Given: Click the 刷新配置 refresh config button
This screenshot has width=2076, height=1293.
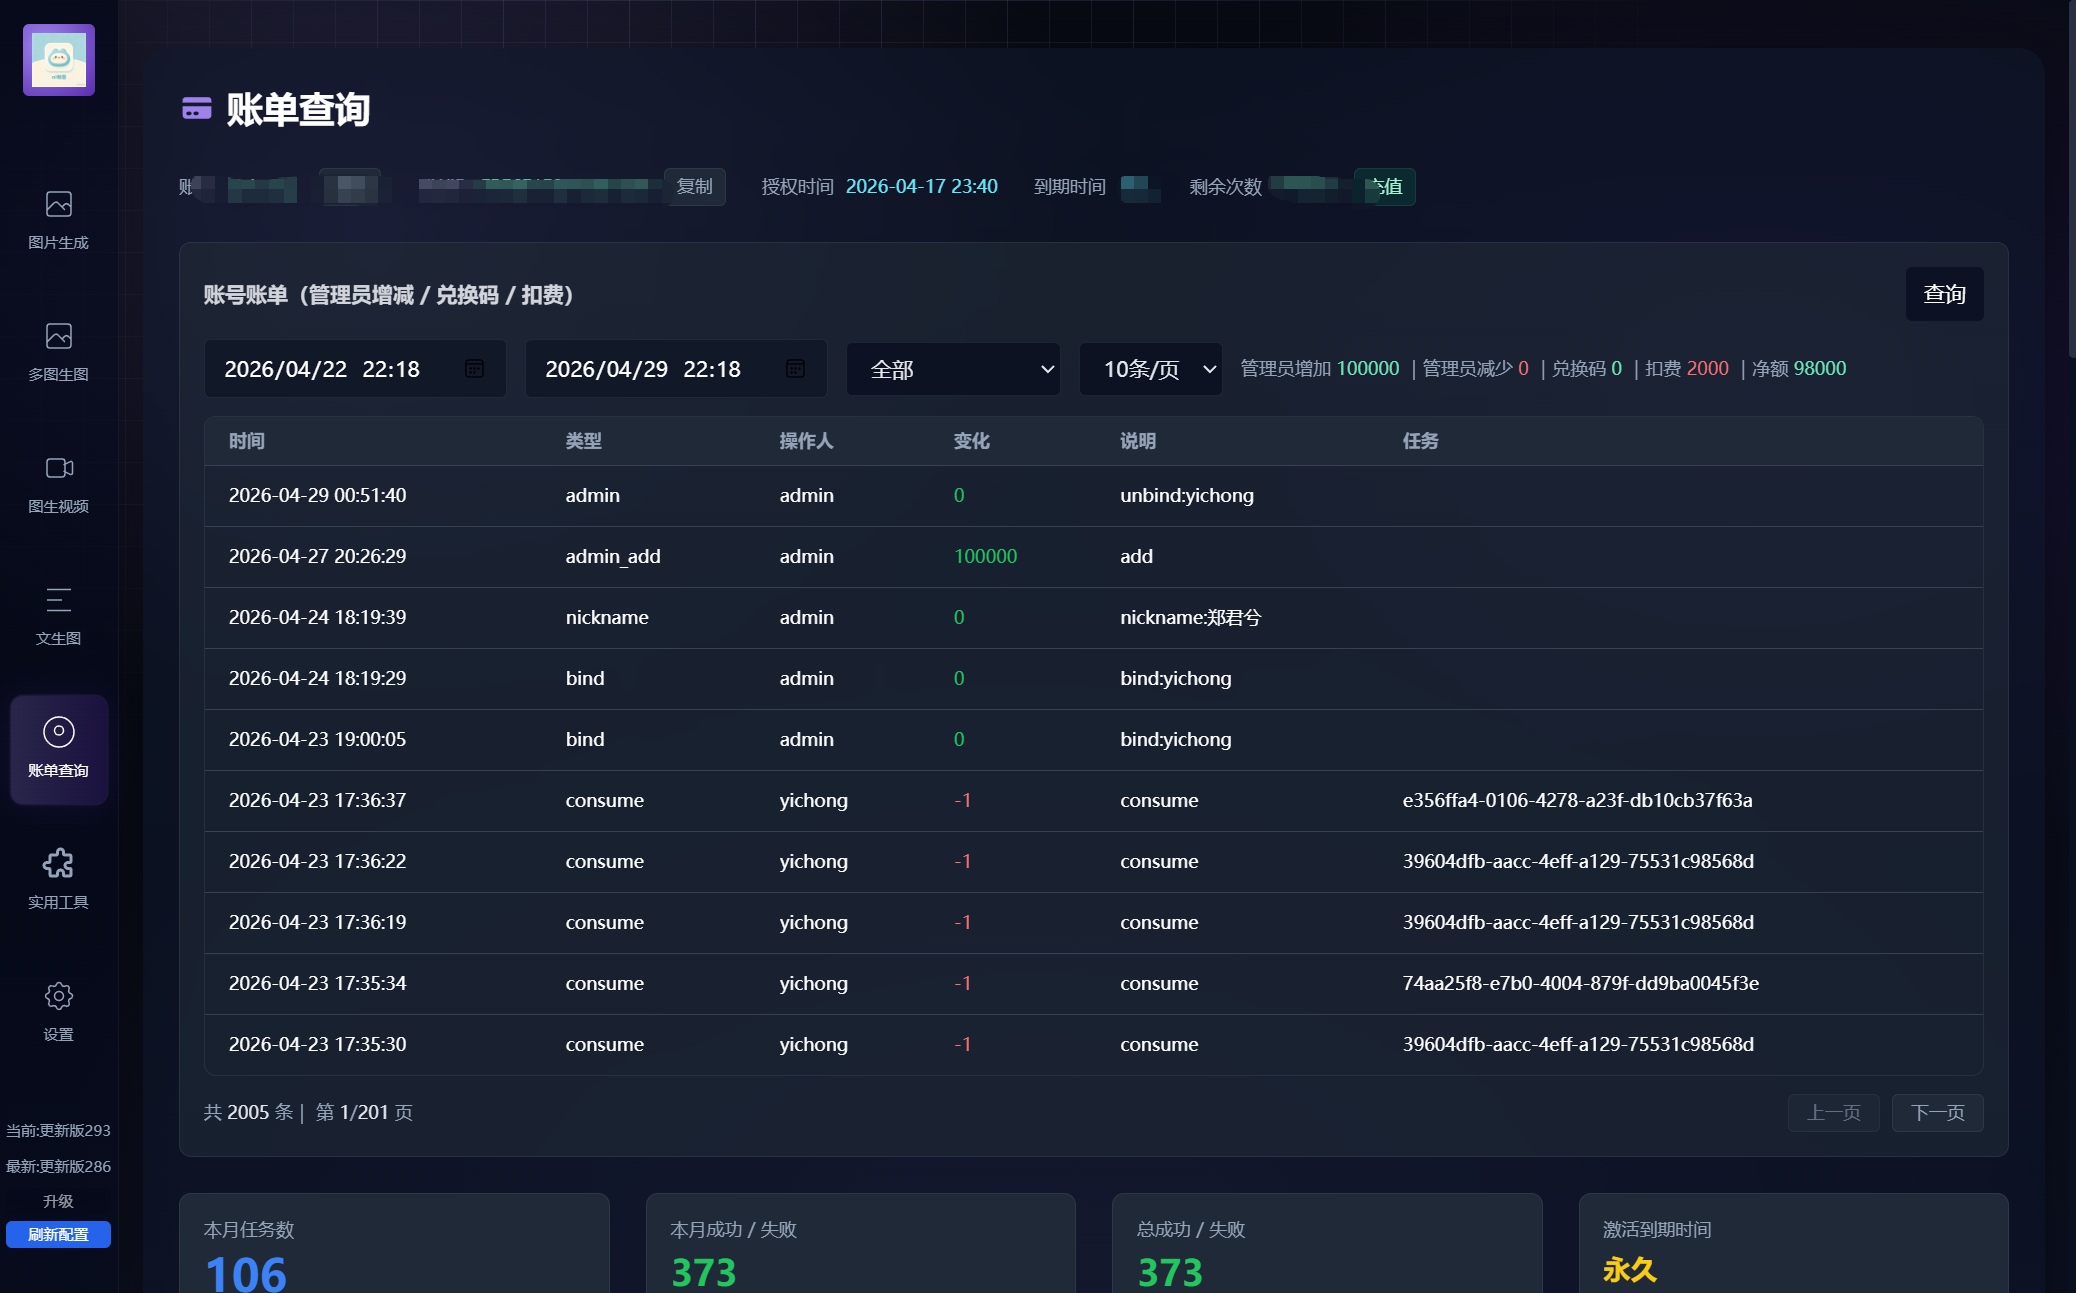Looking at the screenshot, I should [58, 1235].
